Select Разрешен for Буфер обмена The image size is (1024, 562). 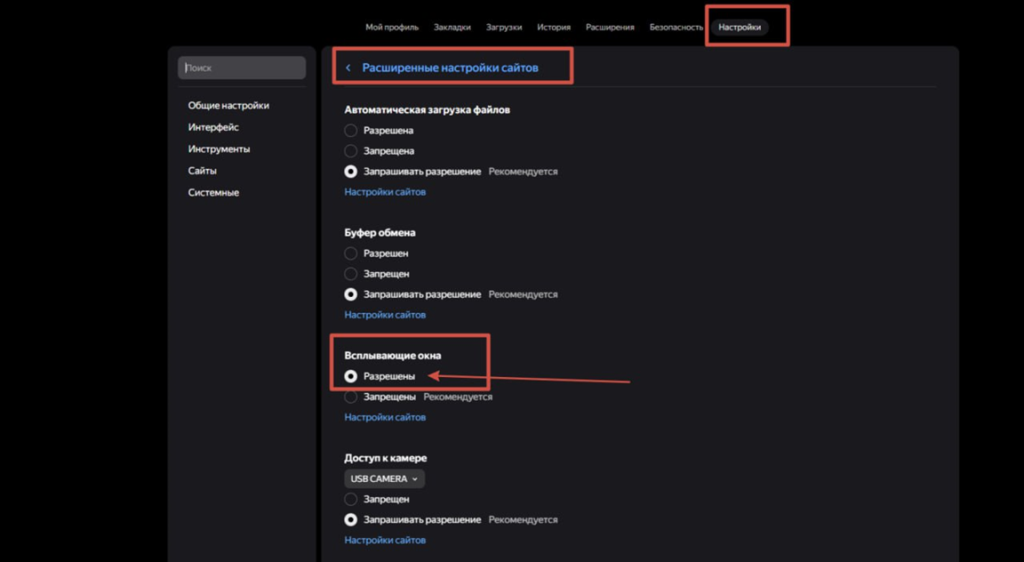point(351,254)
